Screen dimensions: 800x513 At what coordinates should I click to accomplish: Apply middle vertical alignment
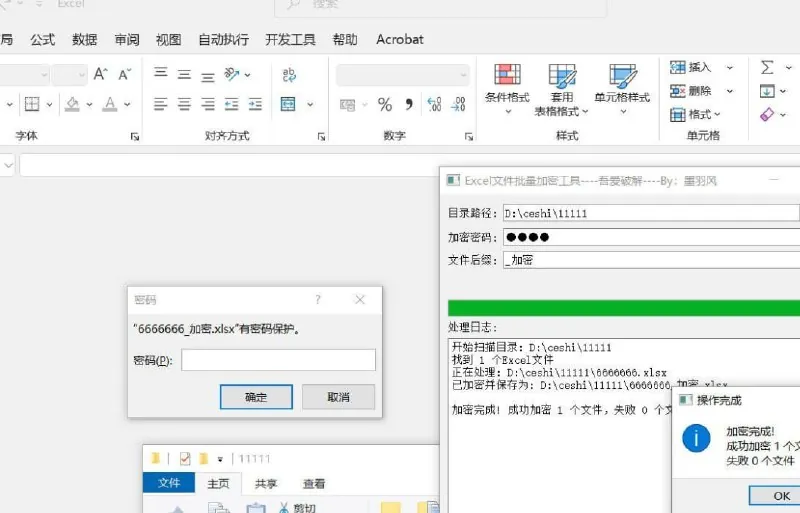point(184,75)
